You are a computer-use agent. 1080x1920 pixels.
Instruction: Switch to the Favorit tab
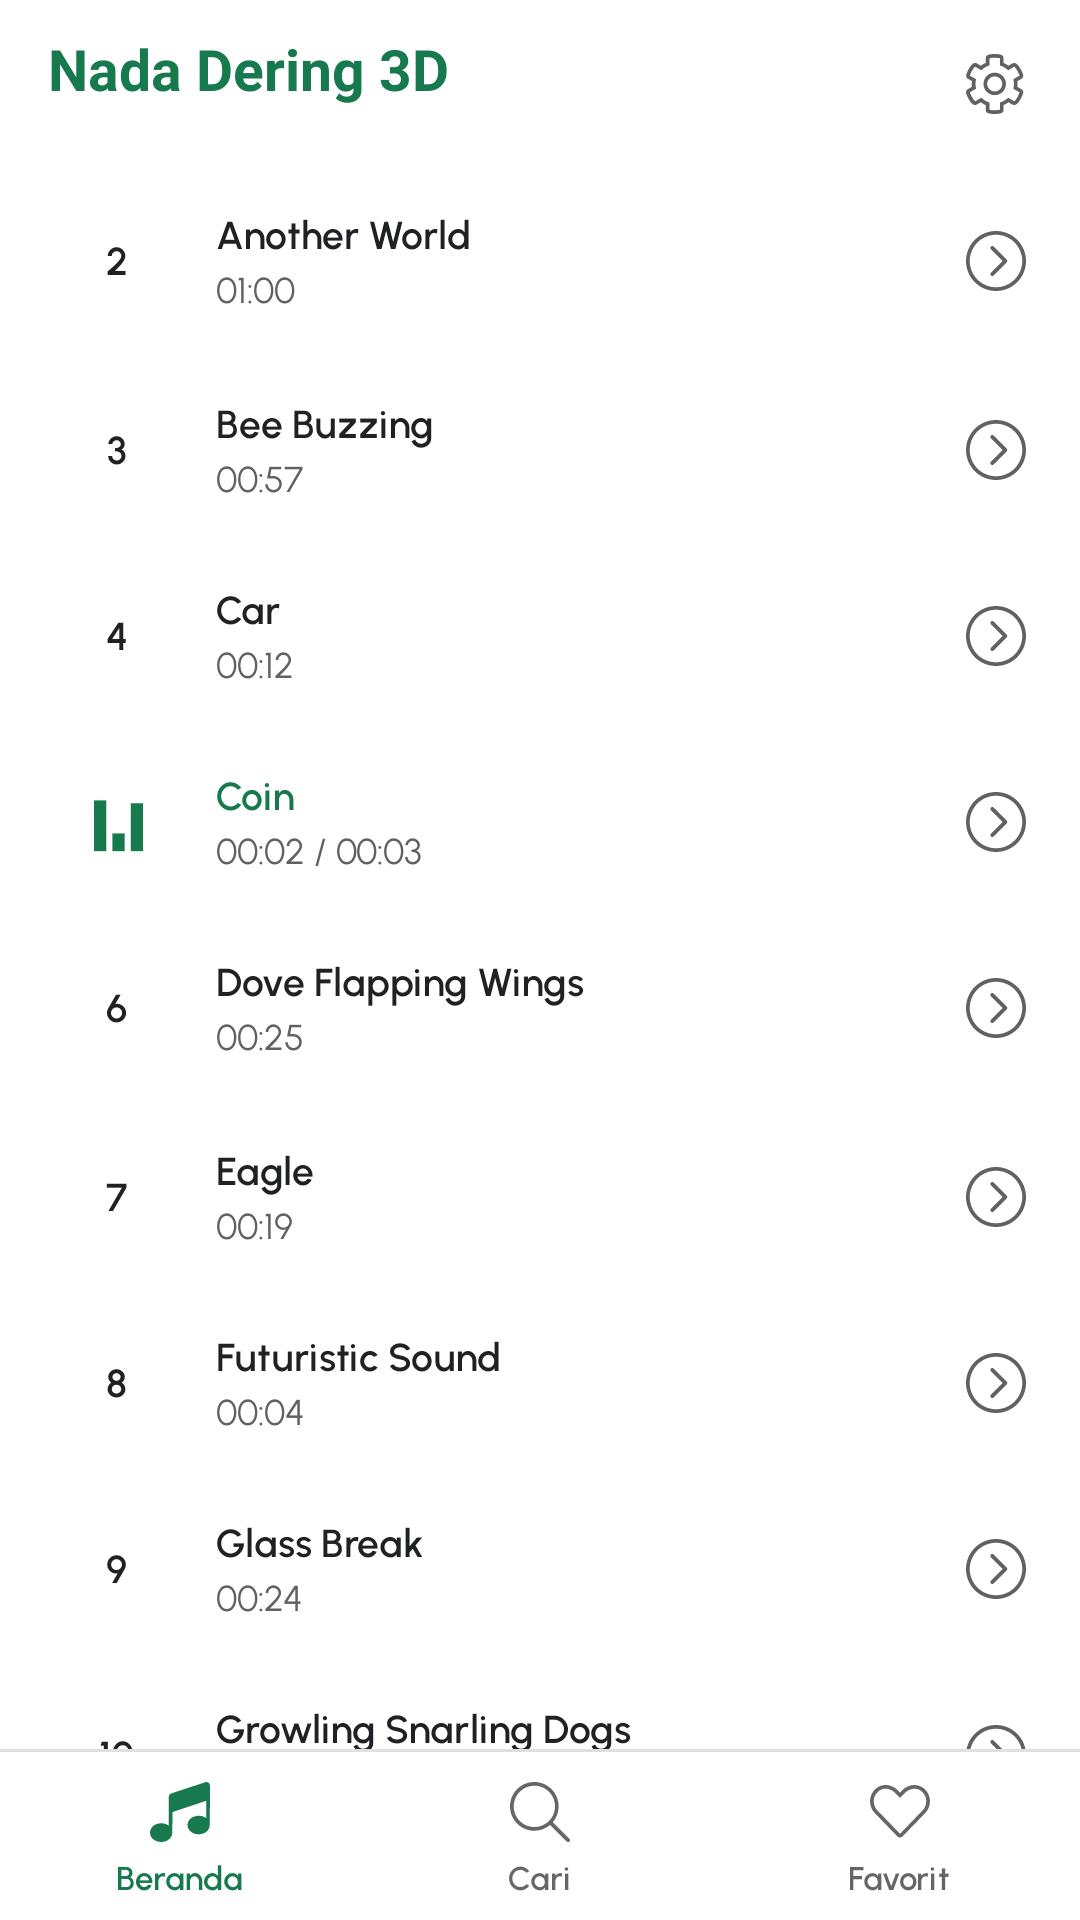pyautogui.click(x=899, y=1837)
